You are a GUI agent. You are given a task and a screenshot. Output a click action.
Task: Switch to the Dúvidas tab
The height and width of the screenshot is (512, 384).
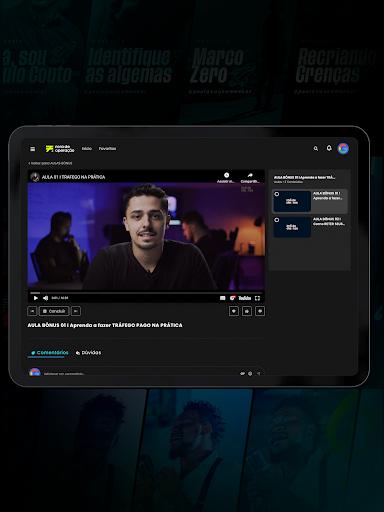(x=88, y=353)
